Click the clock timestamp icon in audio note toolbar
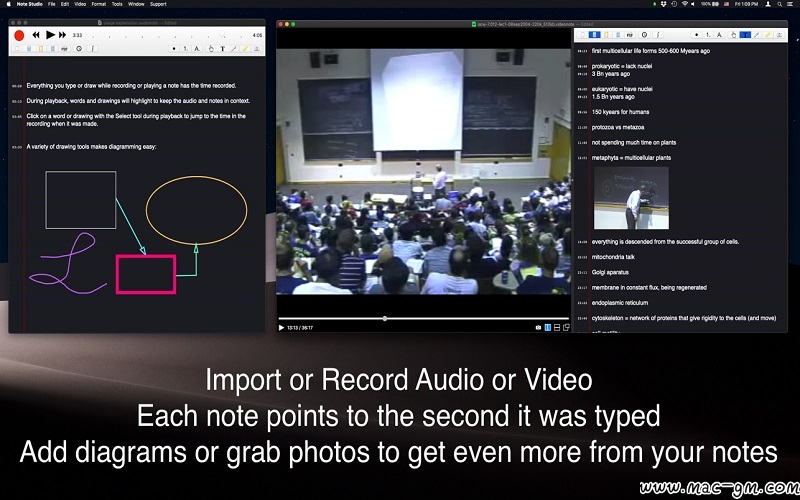Viewport: 800px width, 500px height. pos(79,48)
